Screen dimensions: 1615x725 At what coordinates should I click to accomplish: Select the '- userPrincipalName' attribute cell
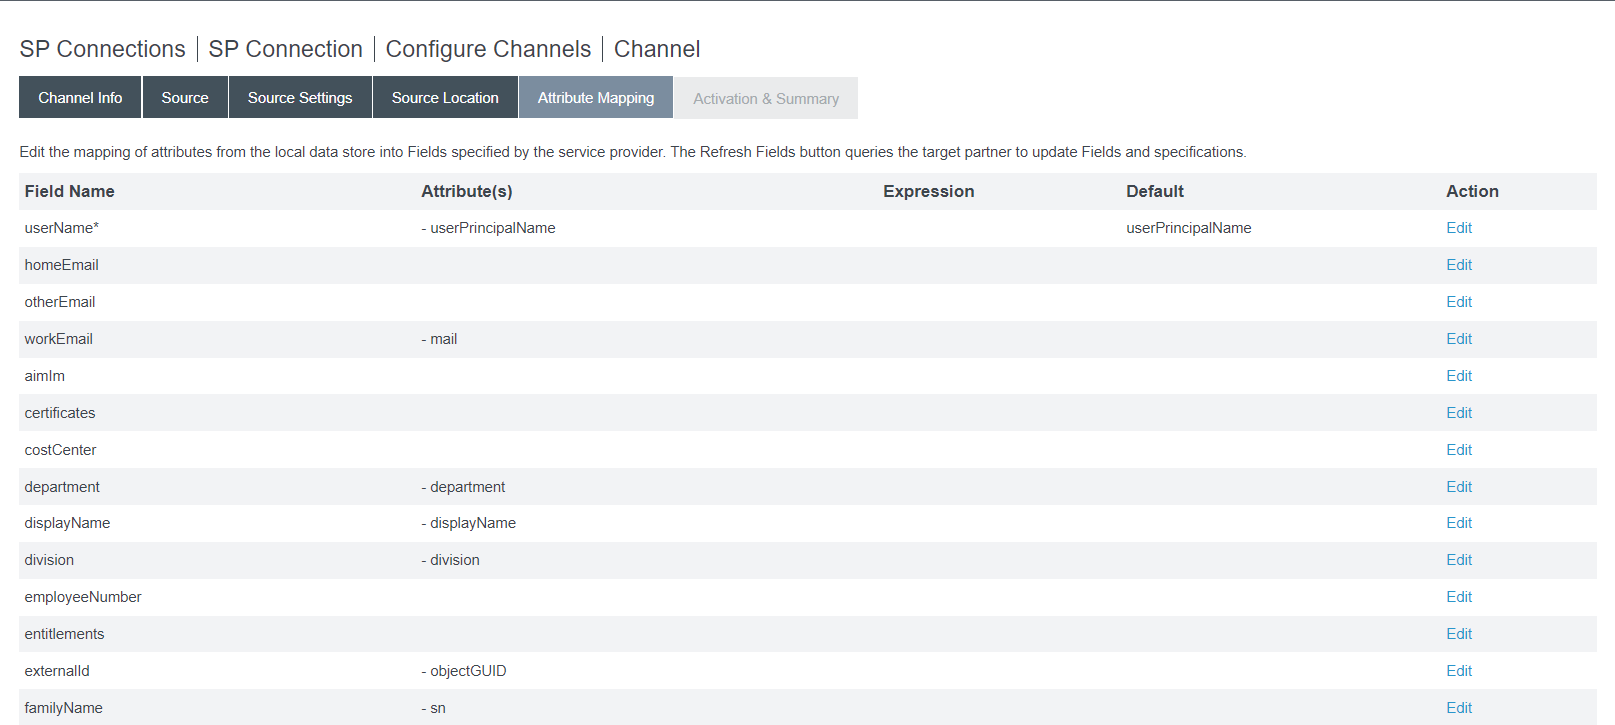(488, 228)
